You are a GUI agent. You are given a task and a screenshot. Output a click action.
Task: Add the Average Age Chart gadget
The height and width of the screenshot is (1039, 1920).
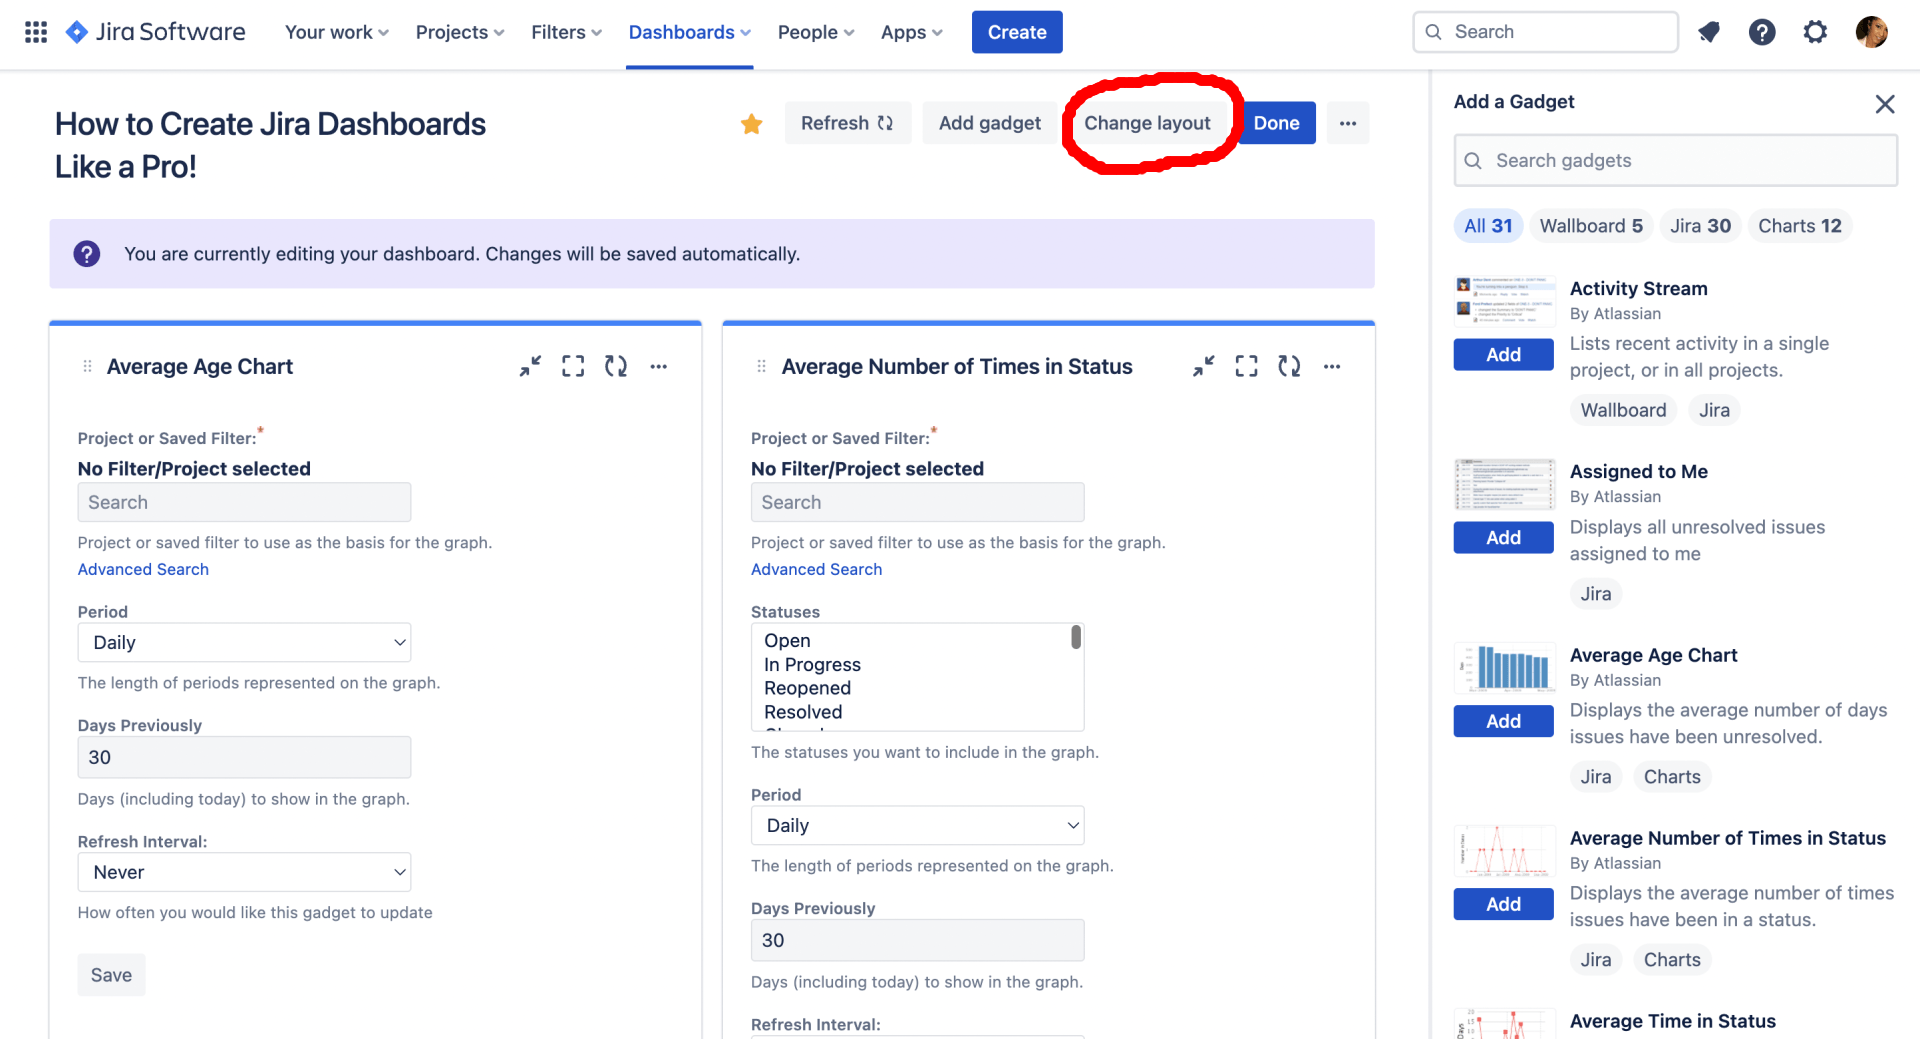[x=1503, y=721]
